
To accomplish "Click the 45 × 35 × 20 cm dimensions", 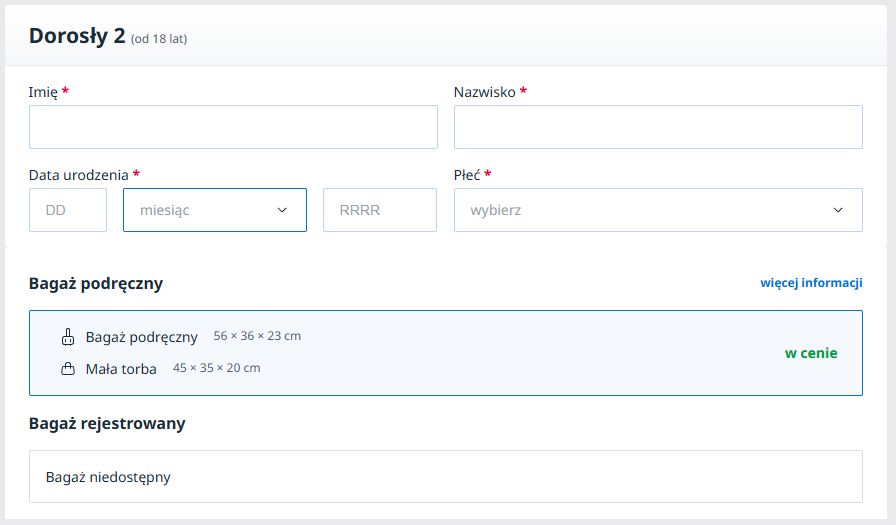I will coord(216,368).
